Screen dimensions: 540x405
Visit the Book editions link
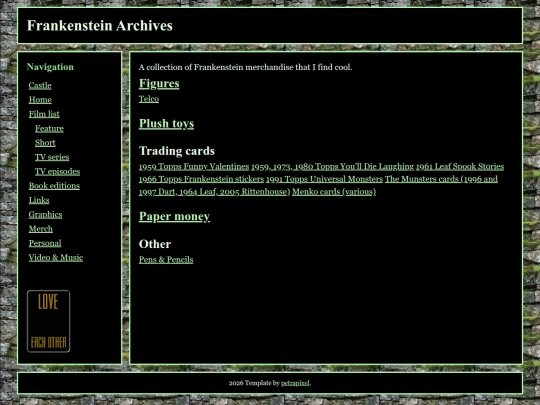pos(54,186)
